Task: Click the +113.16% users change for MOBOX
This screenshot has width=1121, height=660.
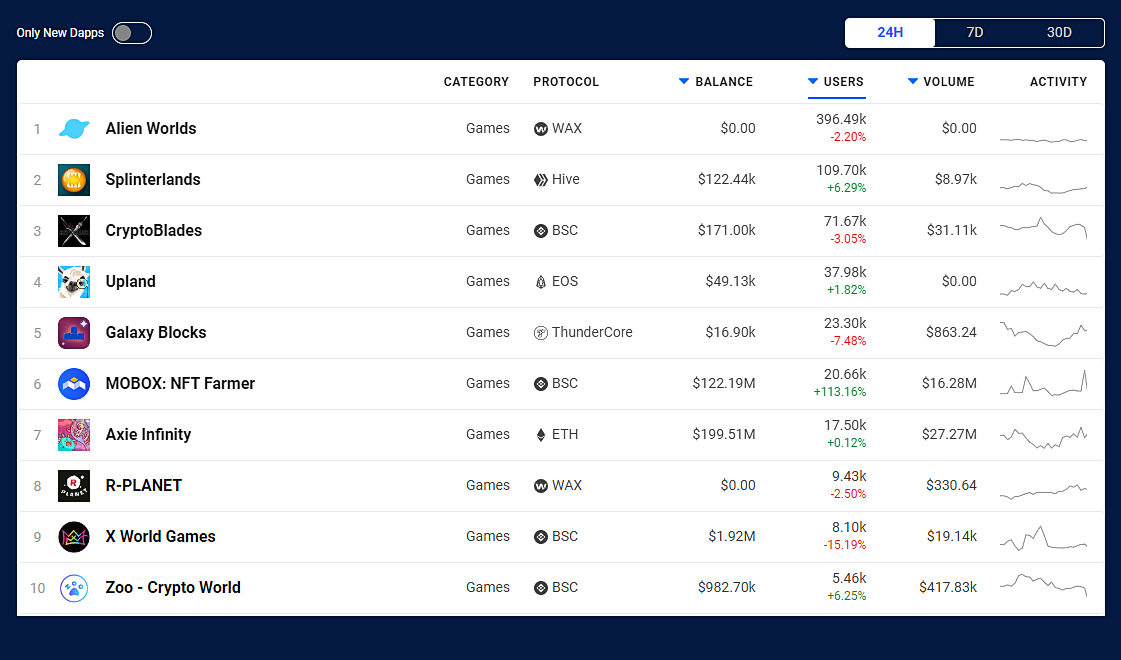Action: (840, 392)
